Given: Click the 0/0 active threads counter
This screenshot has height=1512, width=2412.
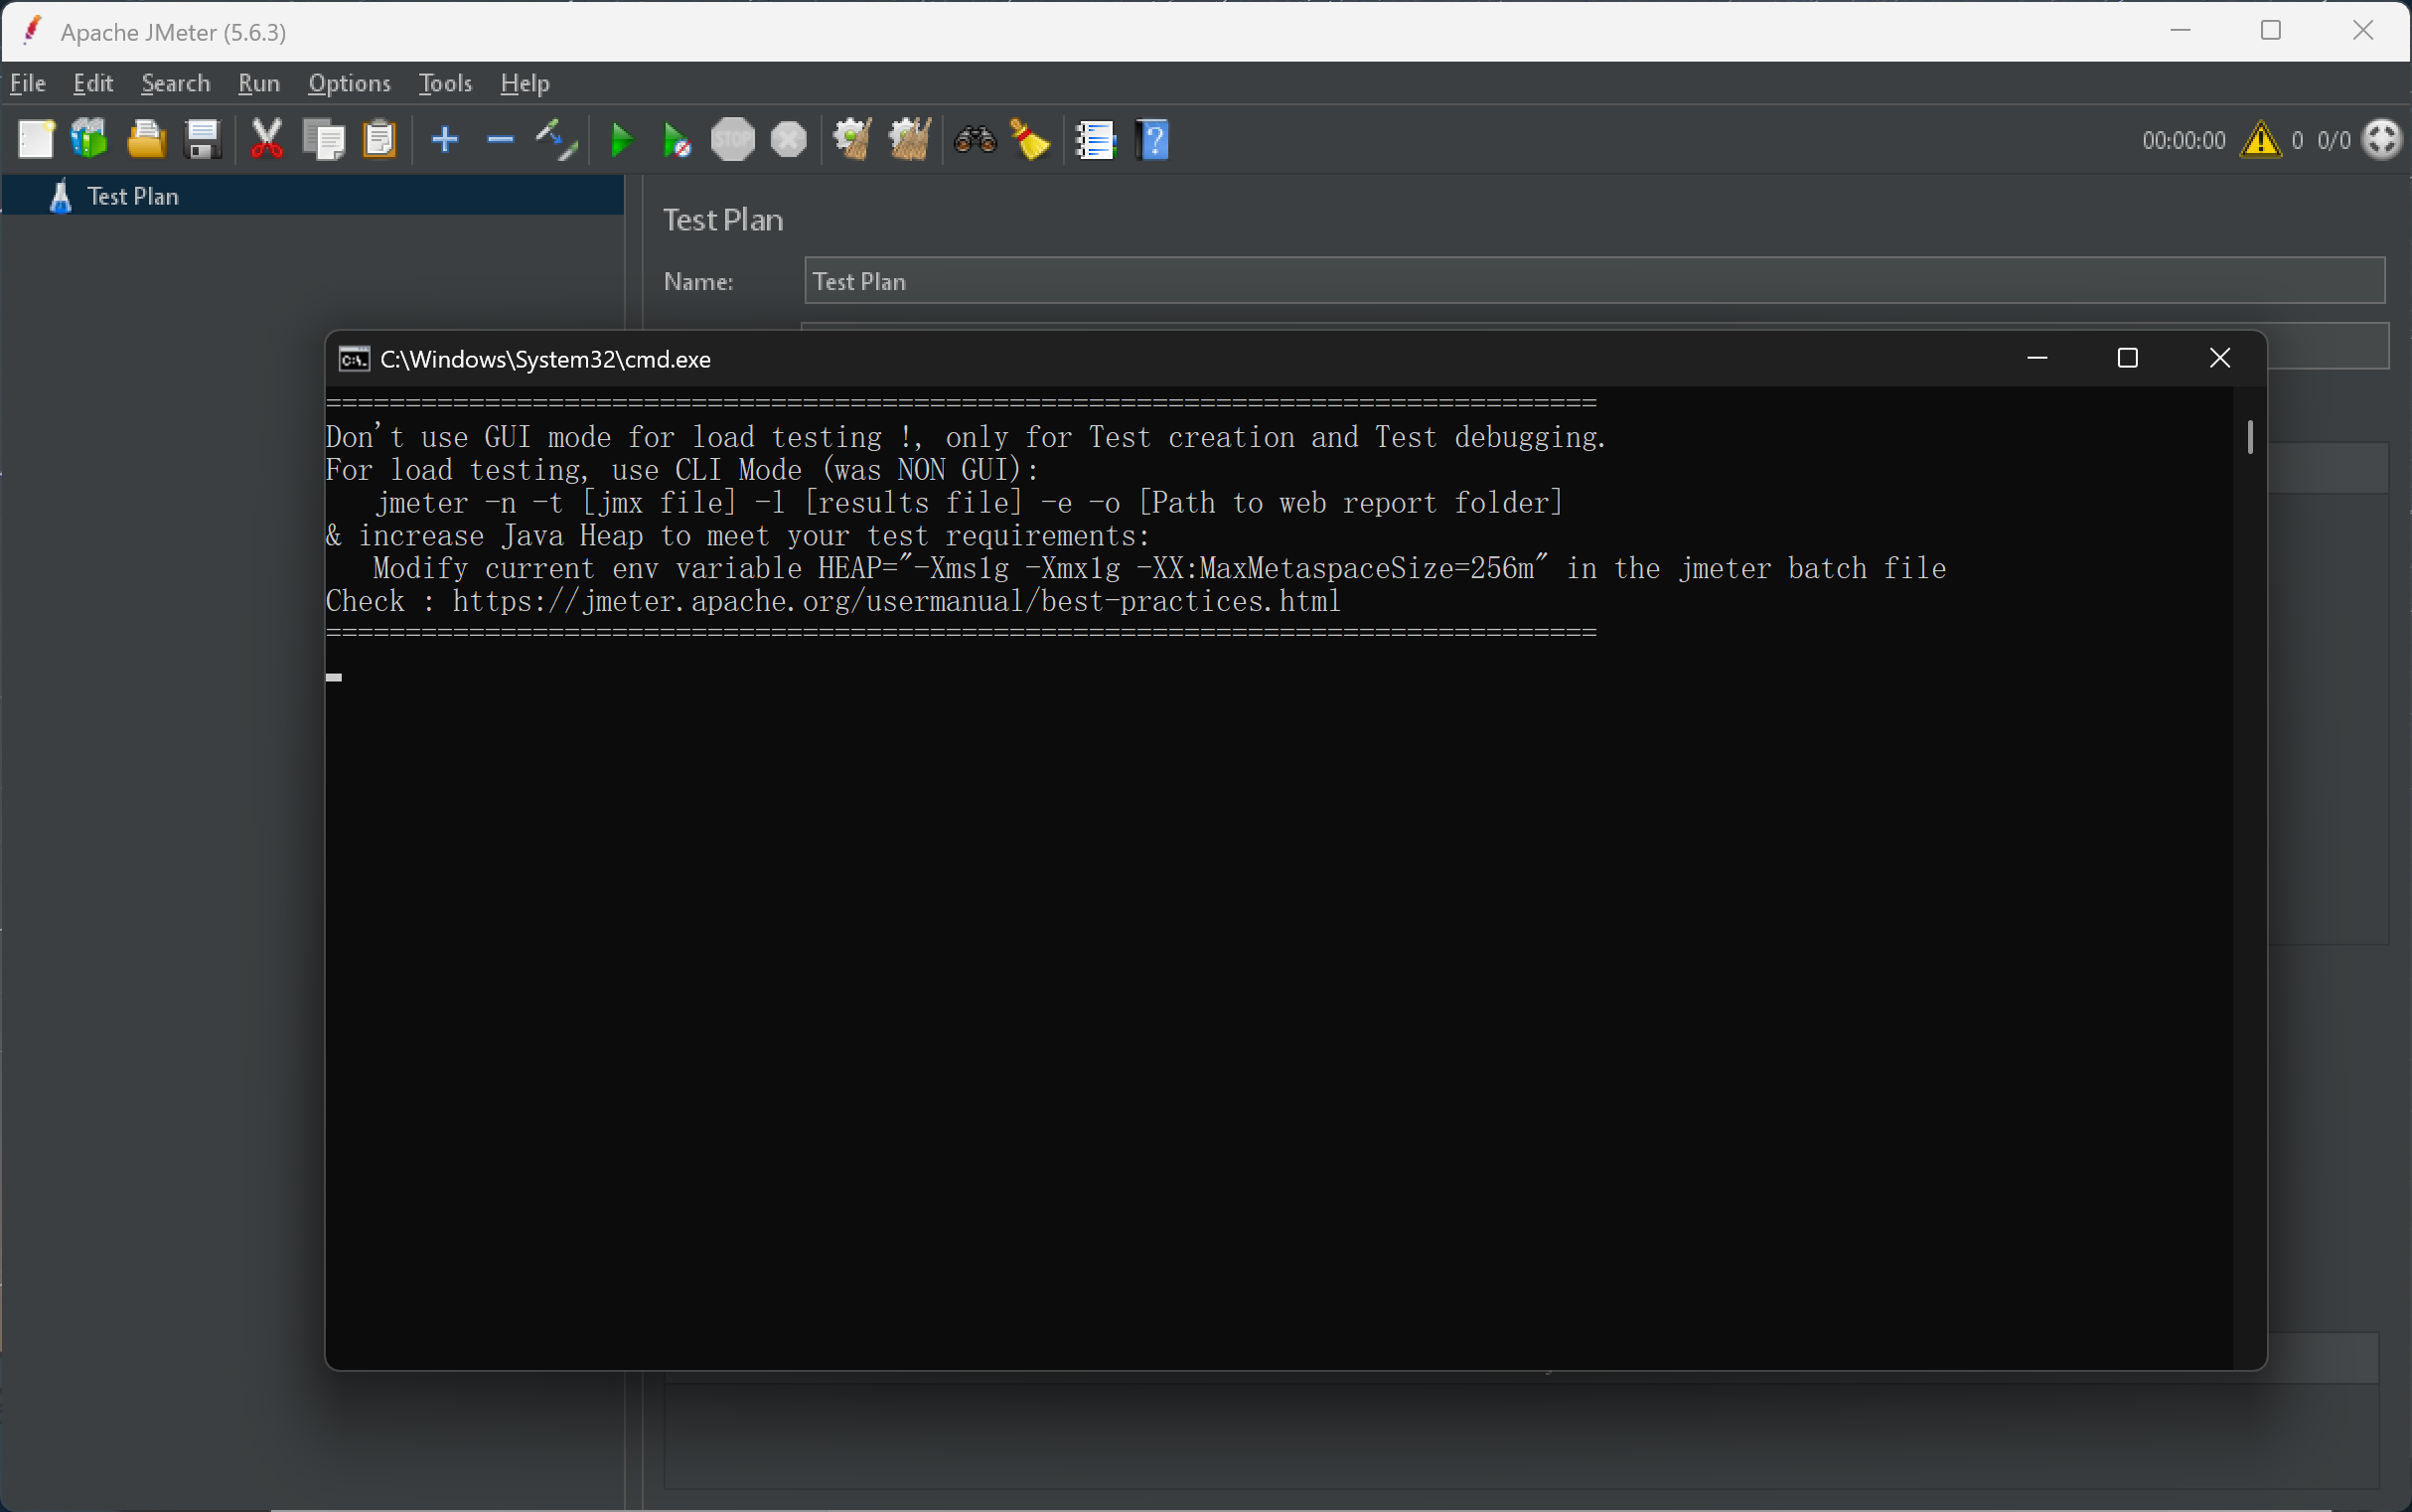Looking at the screenshot, I should (x=2334, y=140).
